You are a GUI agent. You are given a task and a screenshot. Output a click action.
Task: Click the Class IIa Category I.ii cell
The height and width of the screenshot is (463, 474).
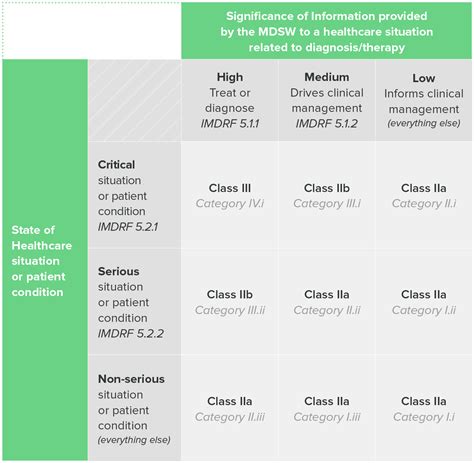424,302
